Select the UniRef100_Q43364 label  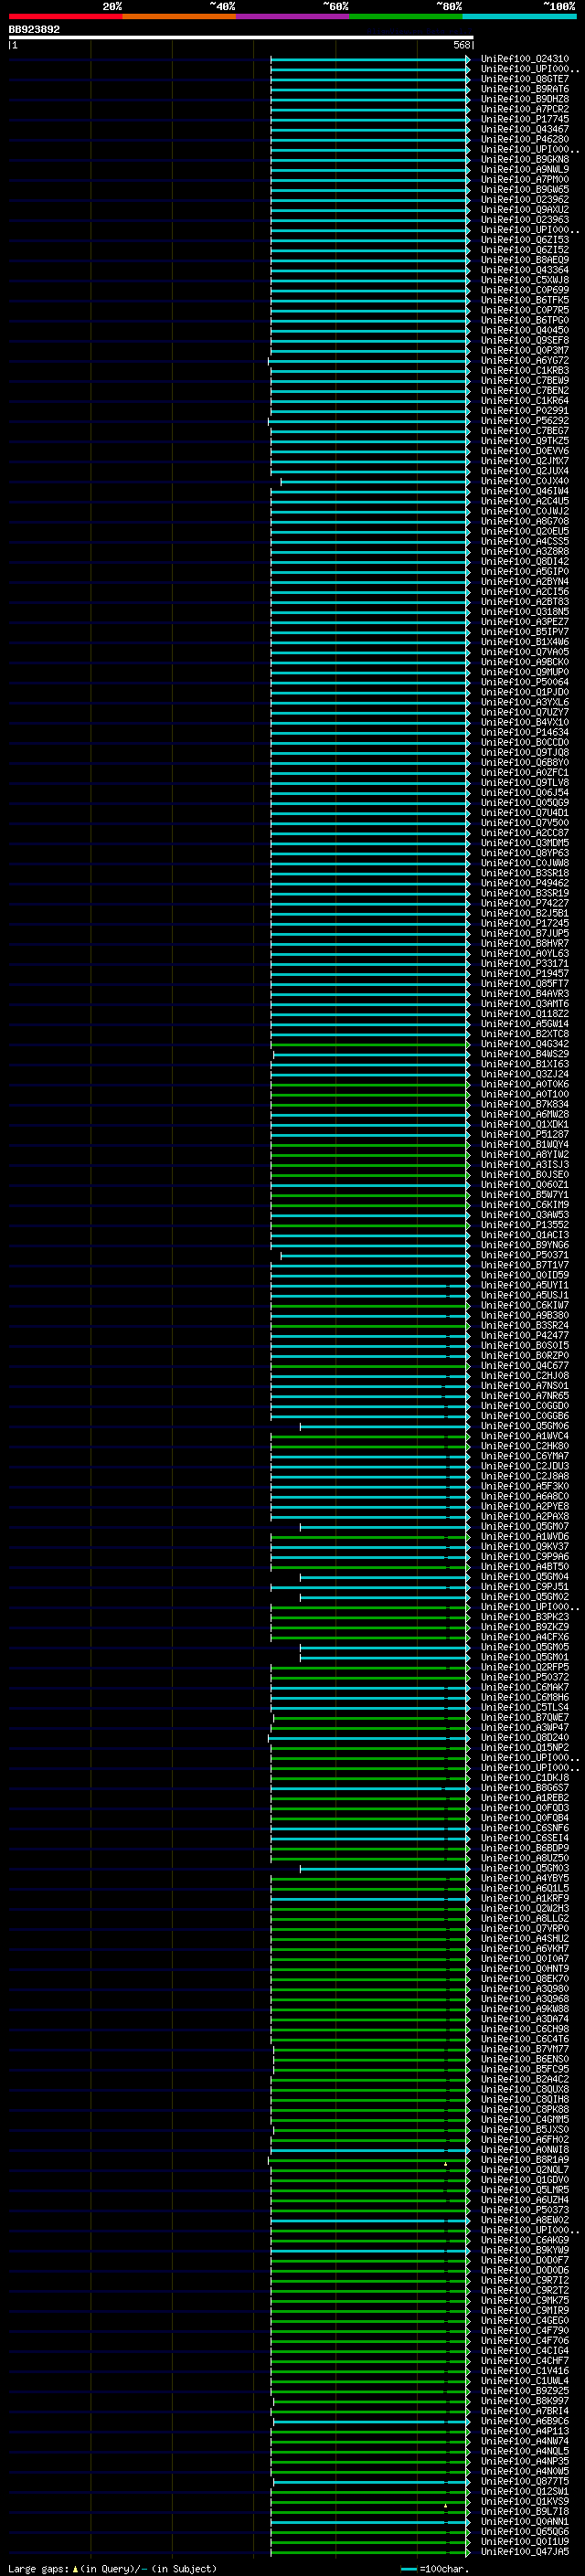tap(524, 270)
